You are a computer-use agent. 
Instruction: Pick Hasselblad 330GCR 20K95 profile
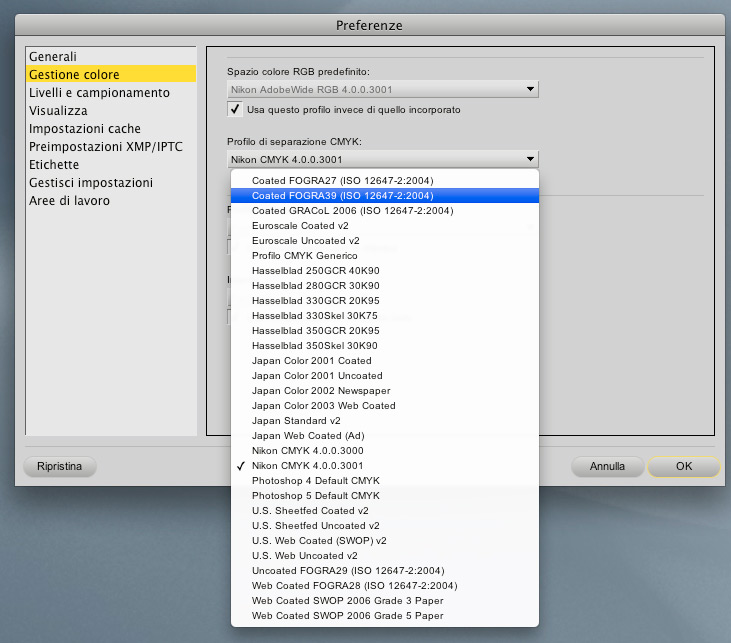click(x=385, y=300)
